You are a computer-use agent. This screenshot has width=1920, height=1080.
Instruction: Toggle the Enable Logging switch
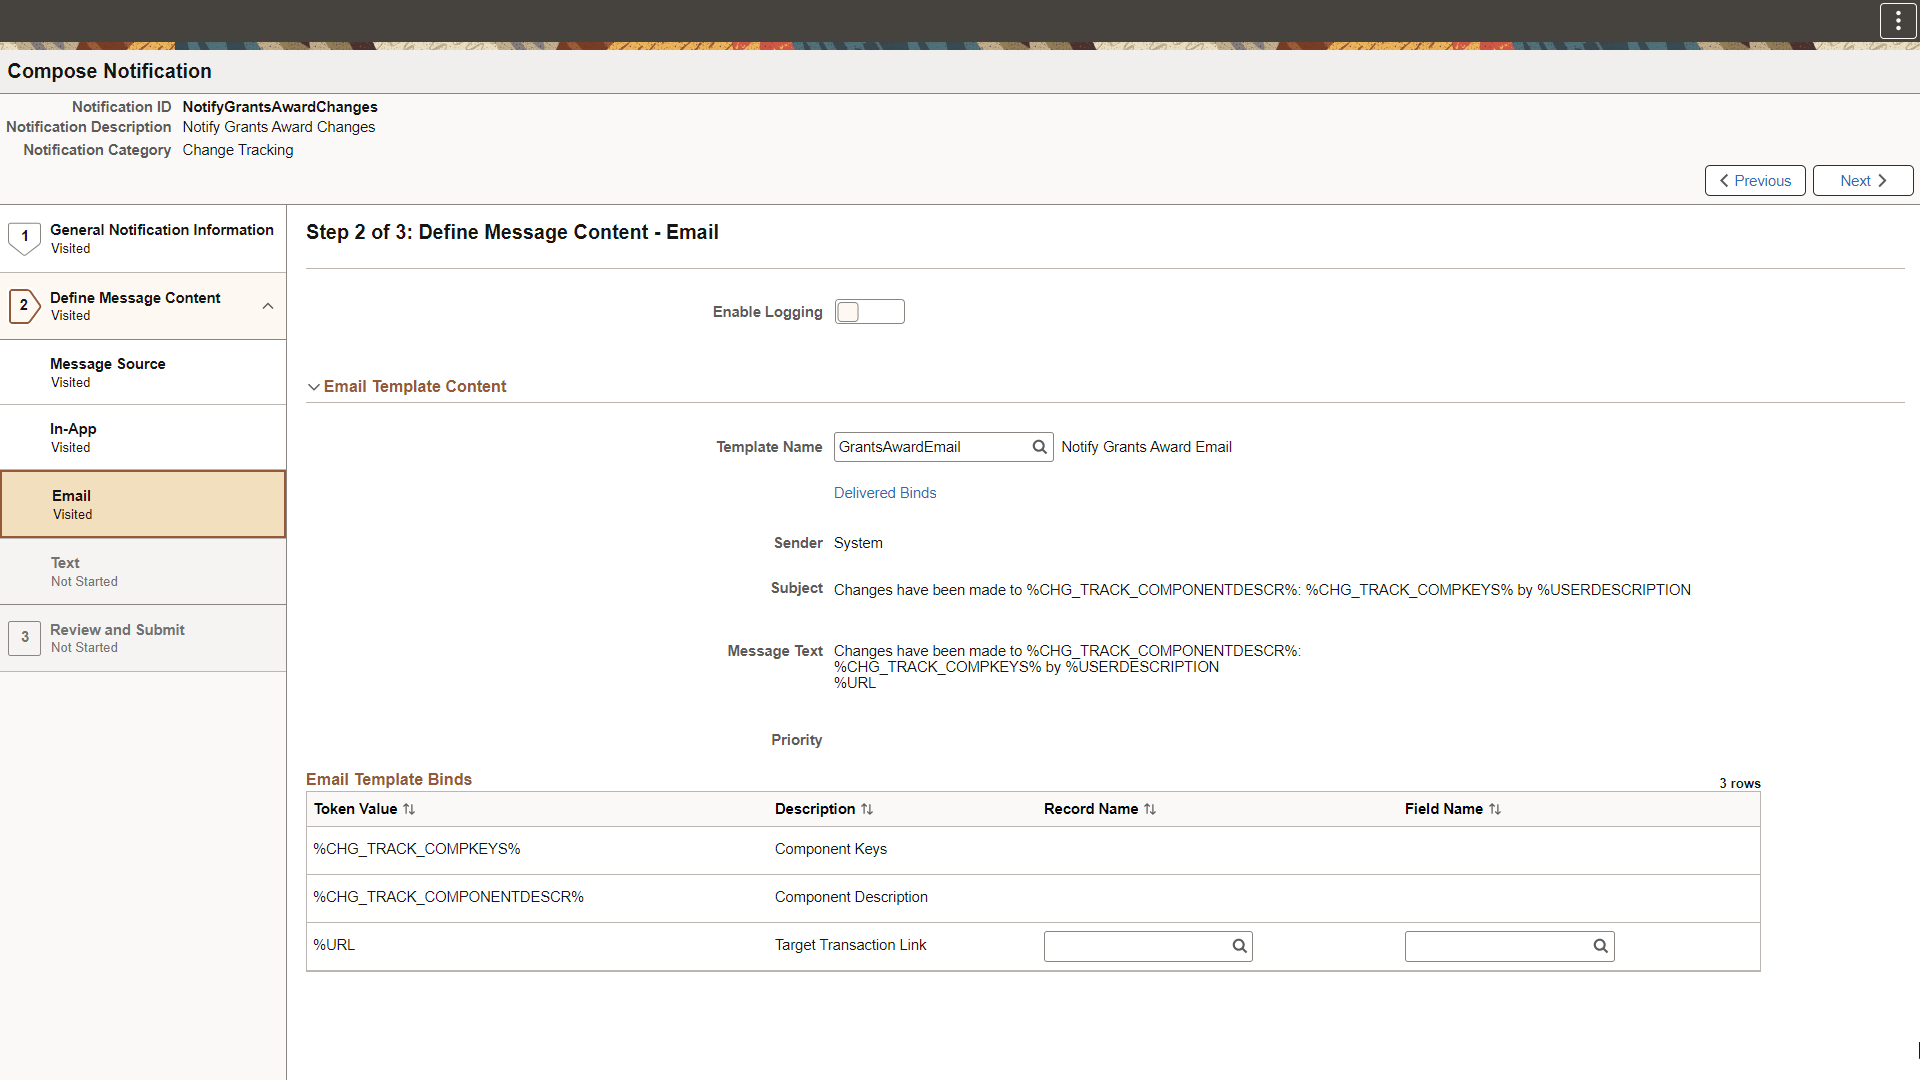[x=869, y=312]
